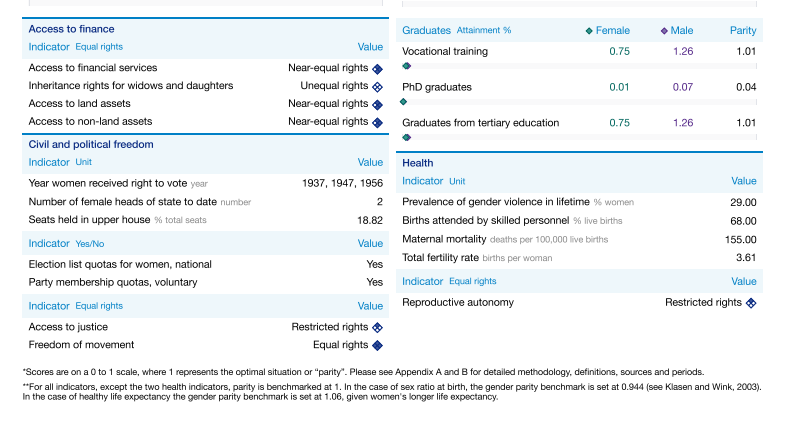Click the diamond icon beside Access to financial services

point(377,68)
